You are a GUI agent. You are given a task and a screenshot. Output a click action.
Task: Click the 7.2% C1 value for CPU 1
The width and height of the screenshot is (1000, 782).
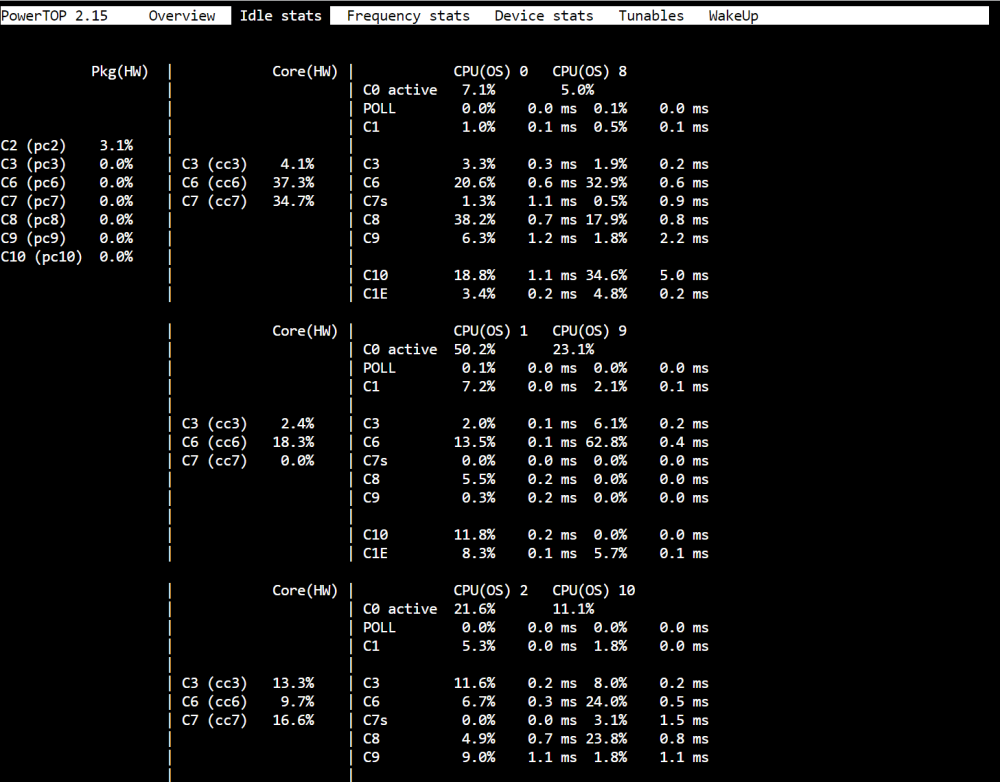pos(478,387)
